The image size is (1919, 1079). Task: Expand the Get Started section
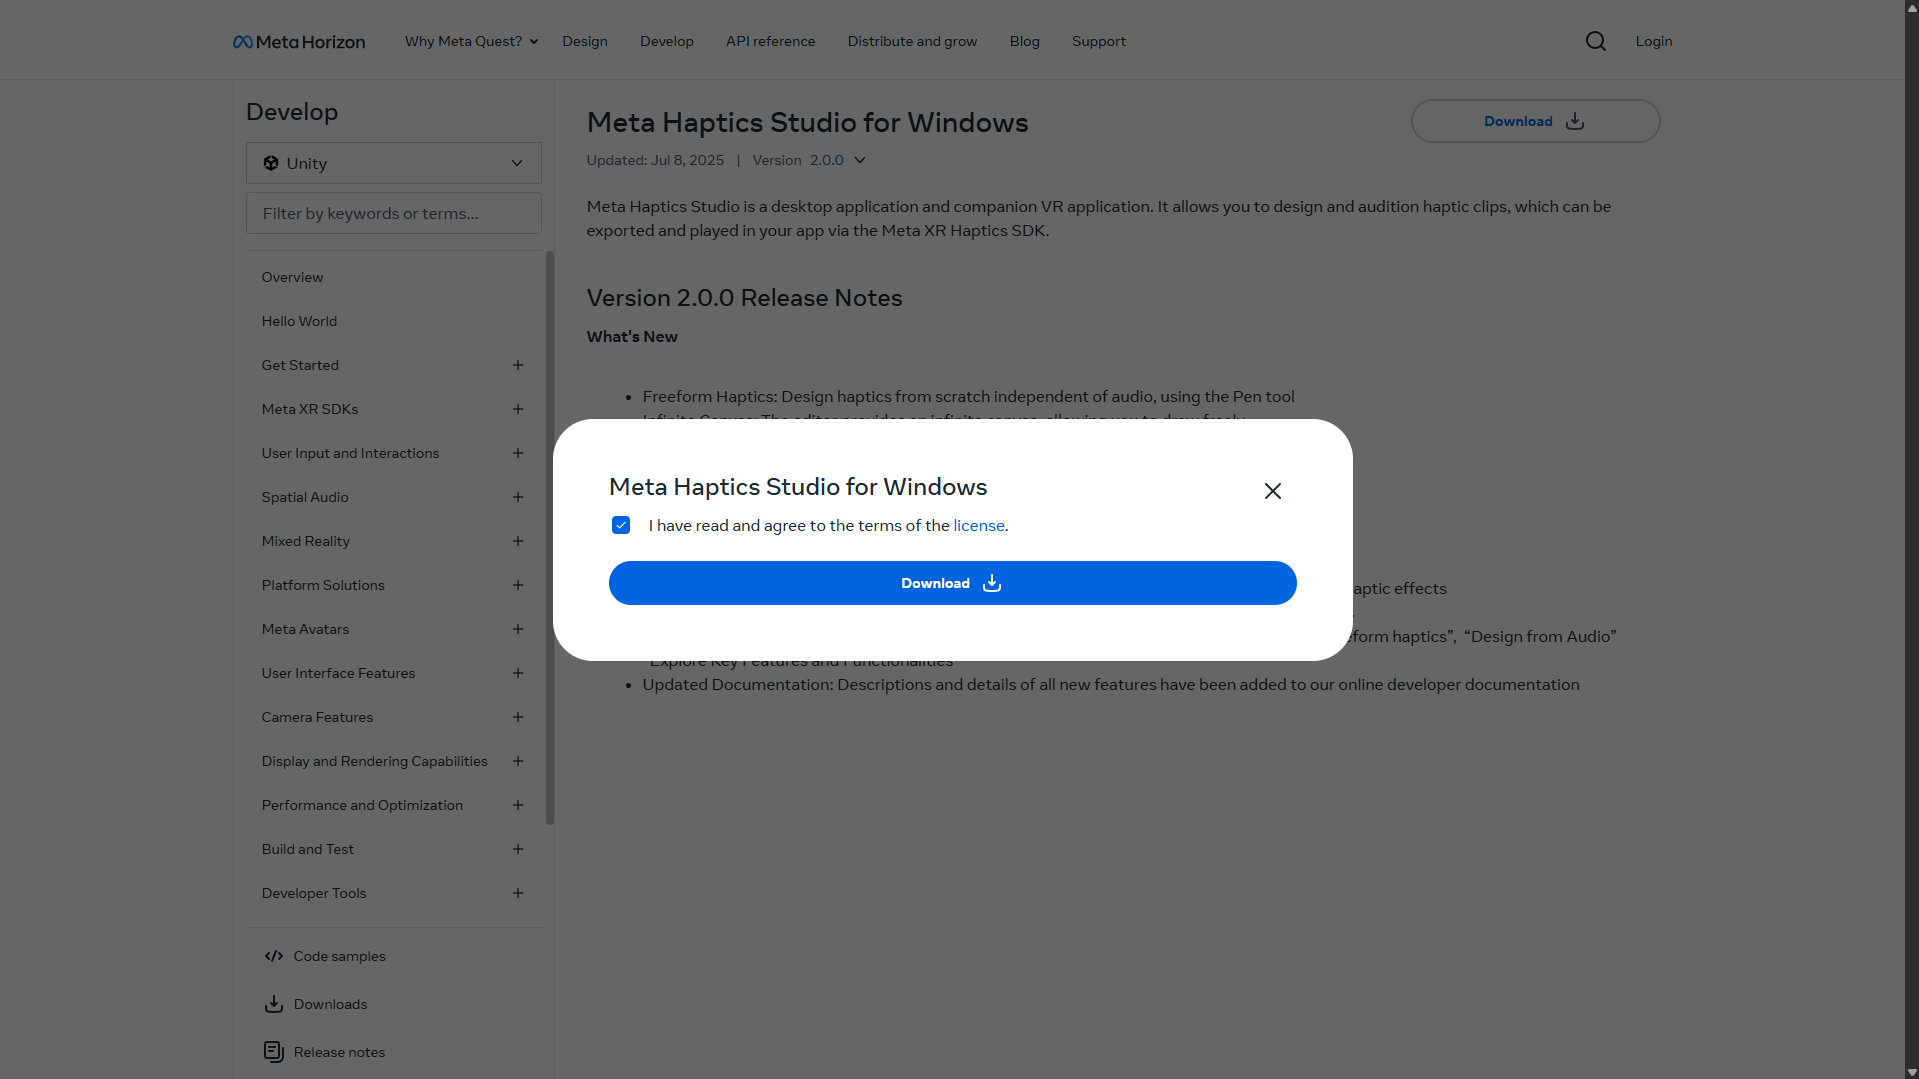click(518, 365)
